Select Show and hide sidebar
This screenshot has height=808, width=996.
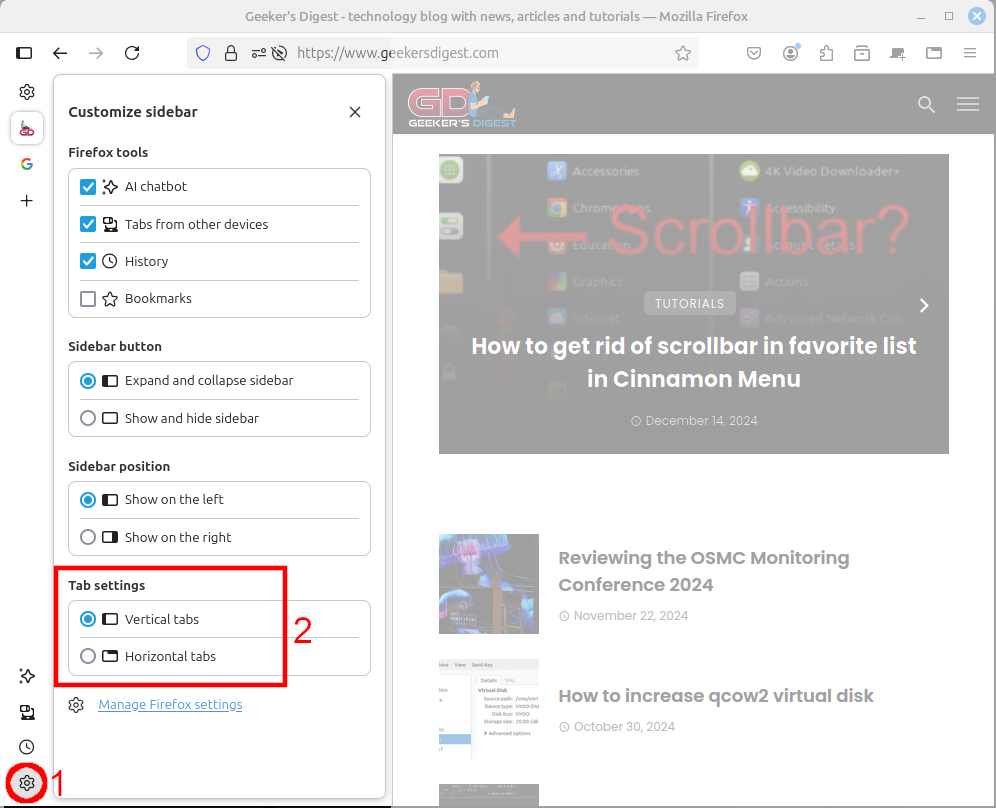click(x=88, y=418)
